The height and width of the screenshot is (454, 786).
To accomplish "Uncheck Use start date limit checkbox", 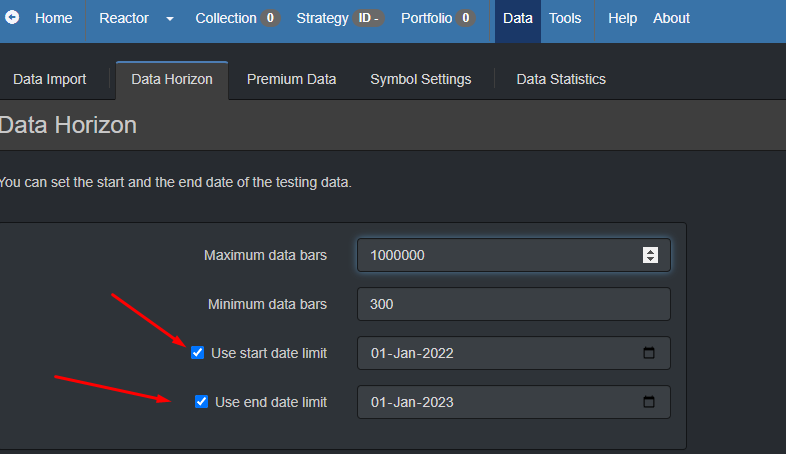I will [x=198, y=353].
